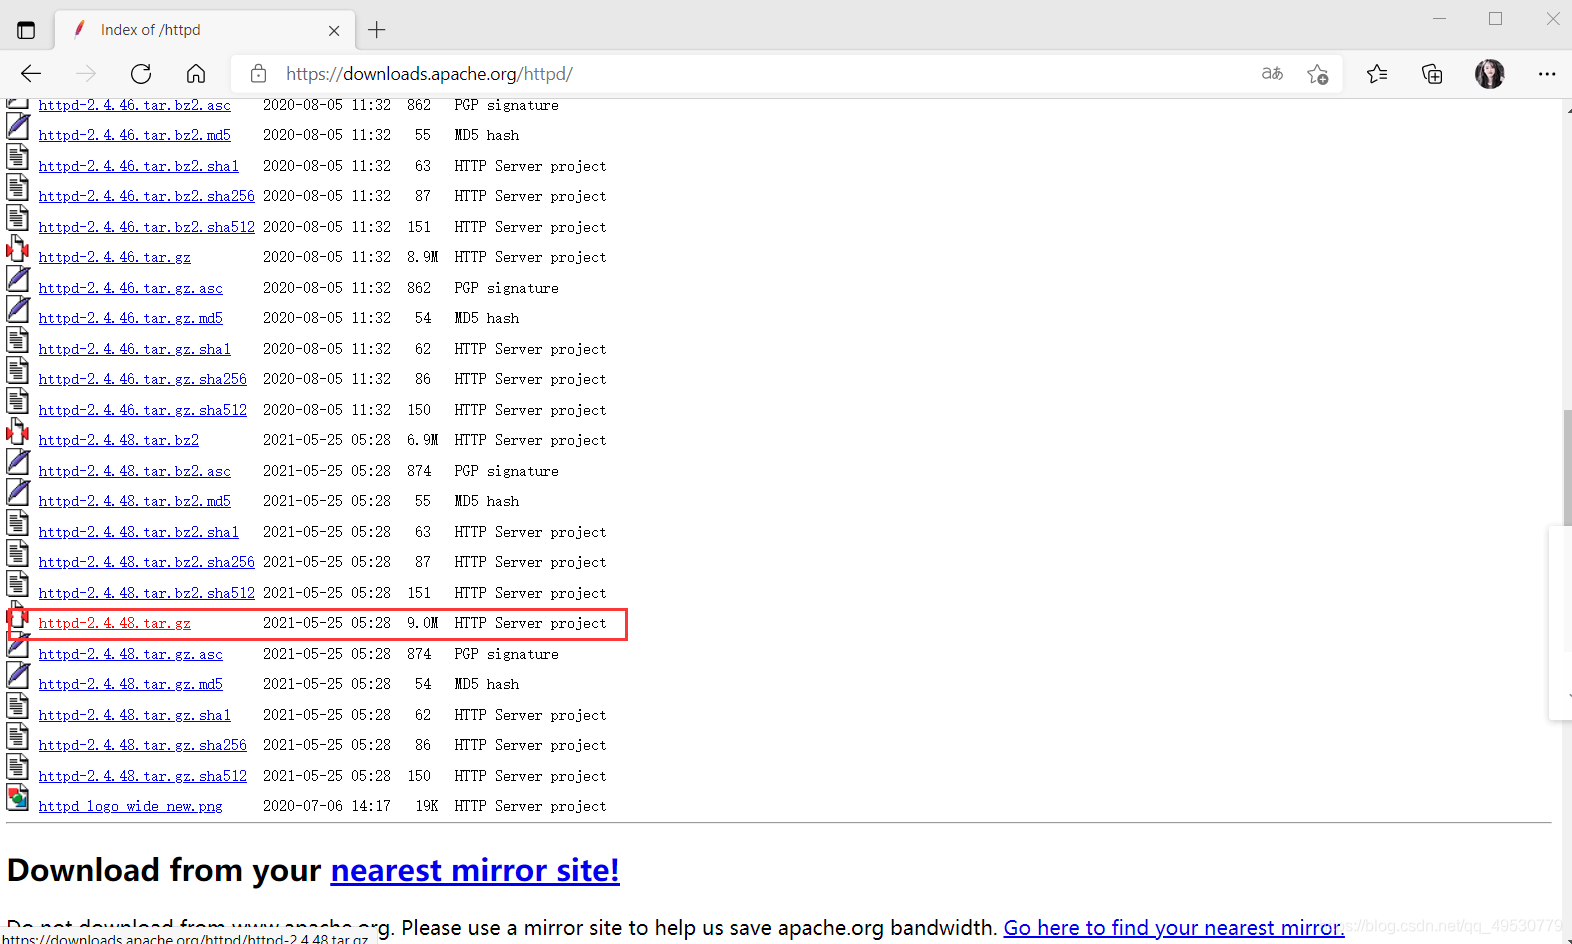Click compressed file icon for httpd-2.4.48.tar.bz2

coord(18,432)
